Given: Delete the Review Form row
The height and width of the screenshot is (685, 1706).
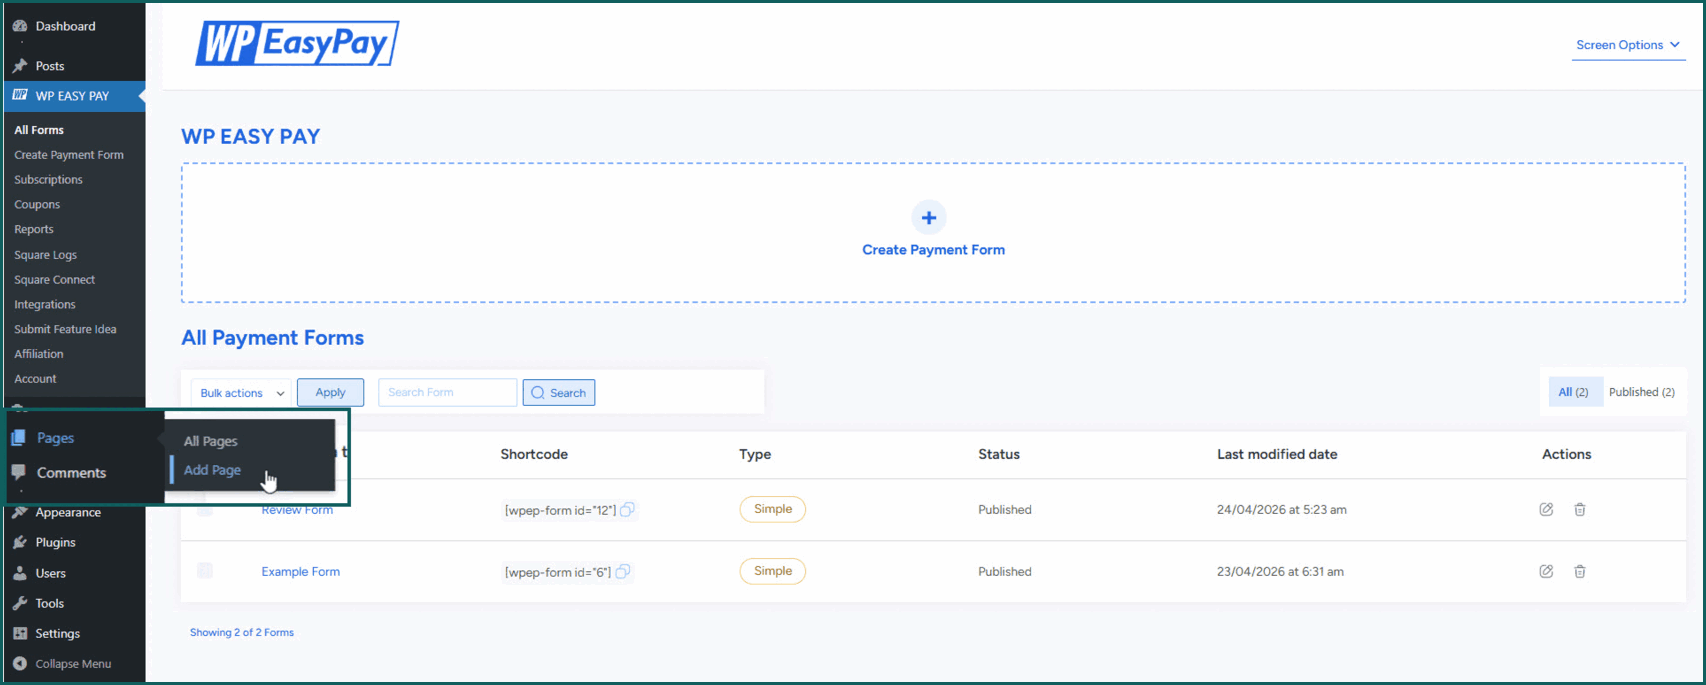Looking at the screenshot, I should pyautogui.click(x=1580, y=509).
